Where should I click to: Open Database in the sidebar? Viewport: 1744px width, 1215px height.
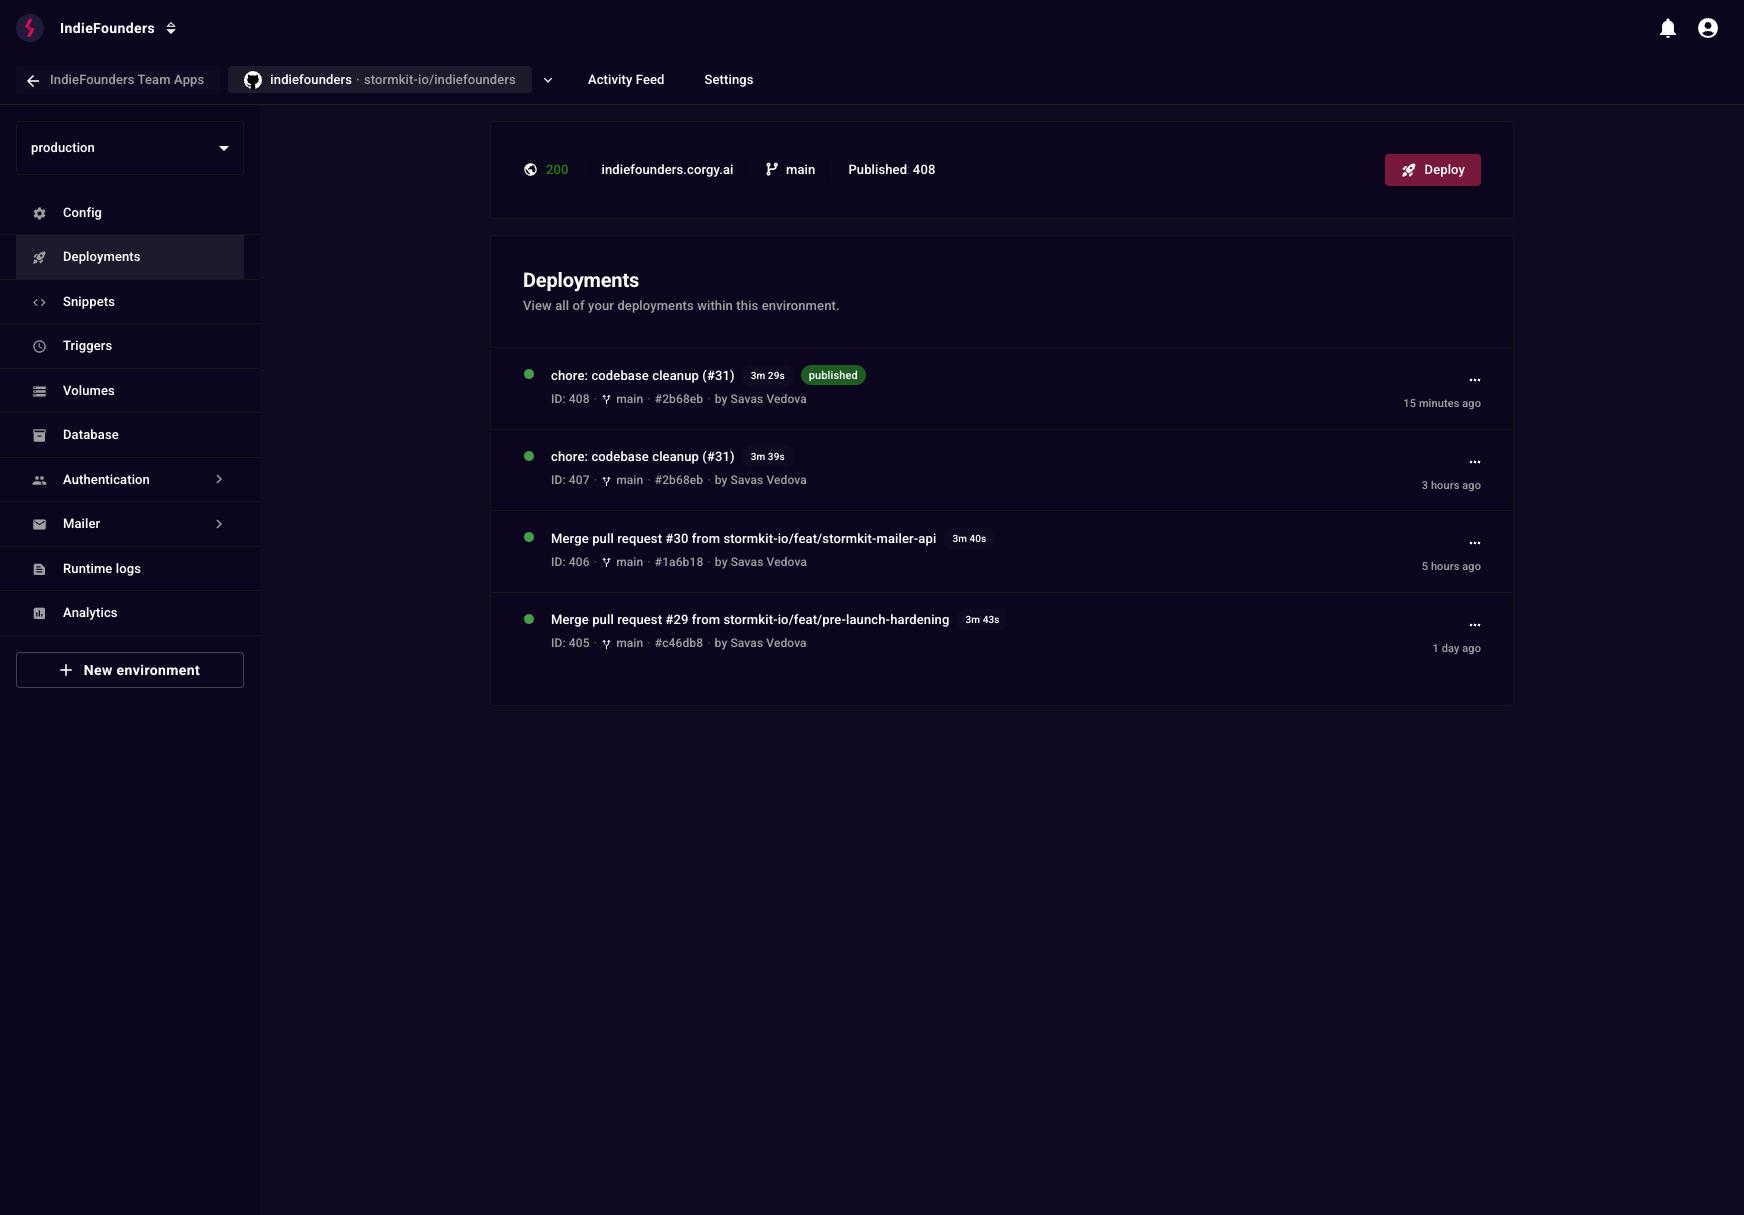tap(130, 435)
